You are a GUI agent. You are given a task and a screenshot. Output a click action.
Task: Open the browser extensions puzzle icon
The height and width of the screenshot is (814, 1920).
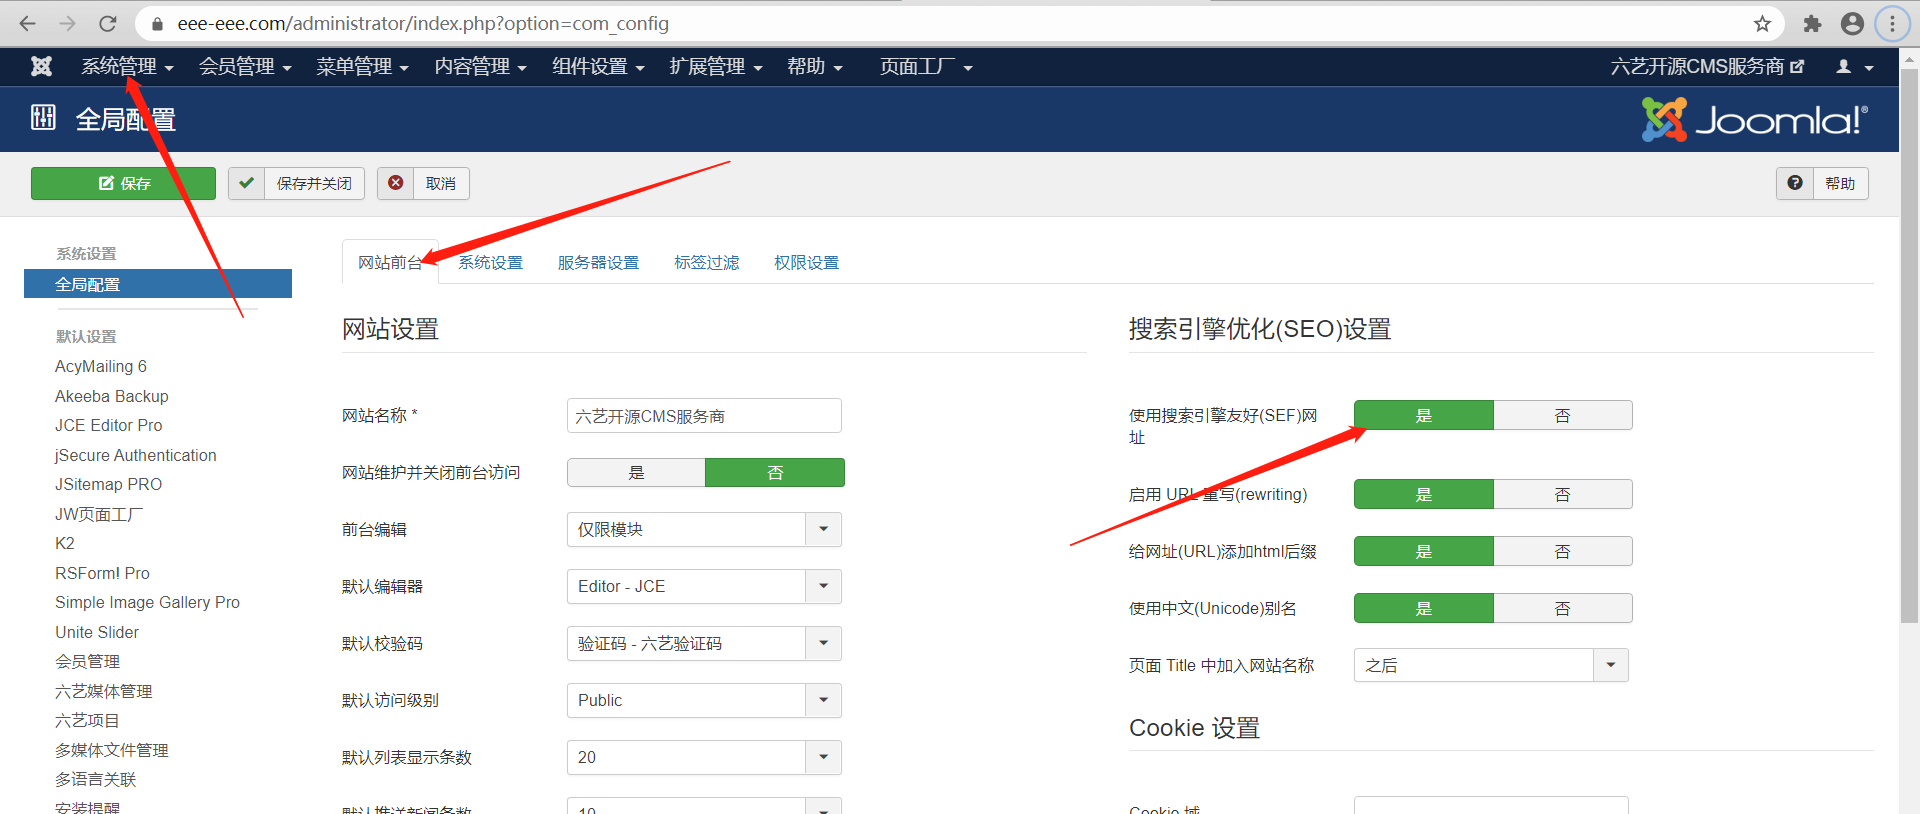point(1812,23)
